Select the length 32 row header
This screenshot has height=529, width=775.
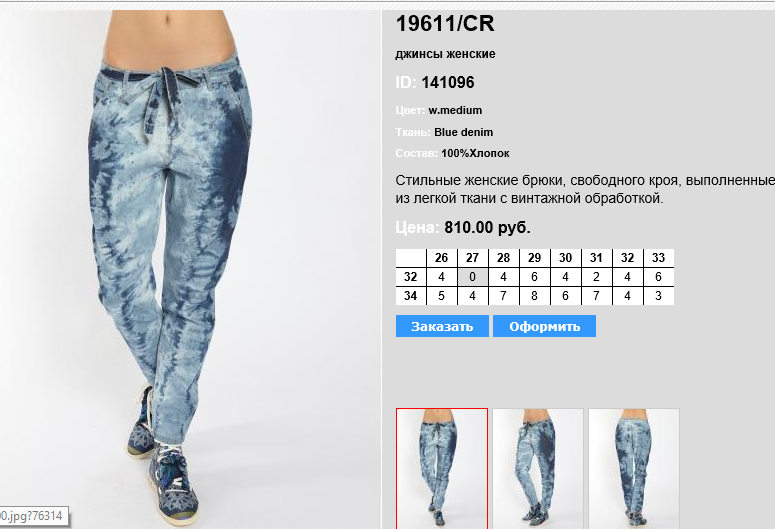411,277
